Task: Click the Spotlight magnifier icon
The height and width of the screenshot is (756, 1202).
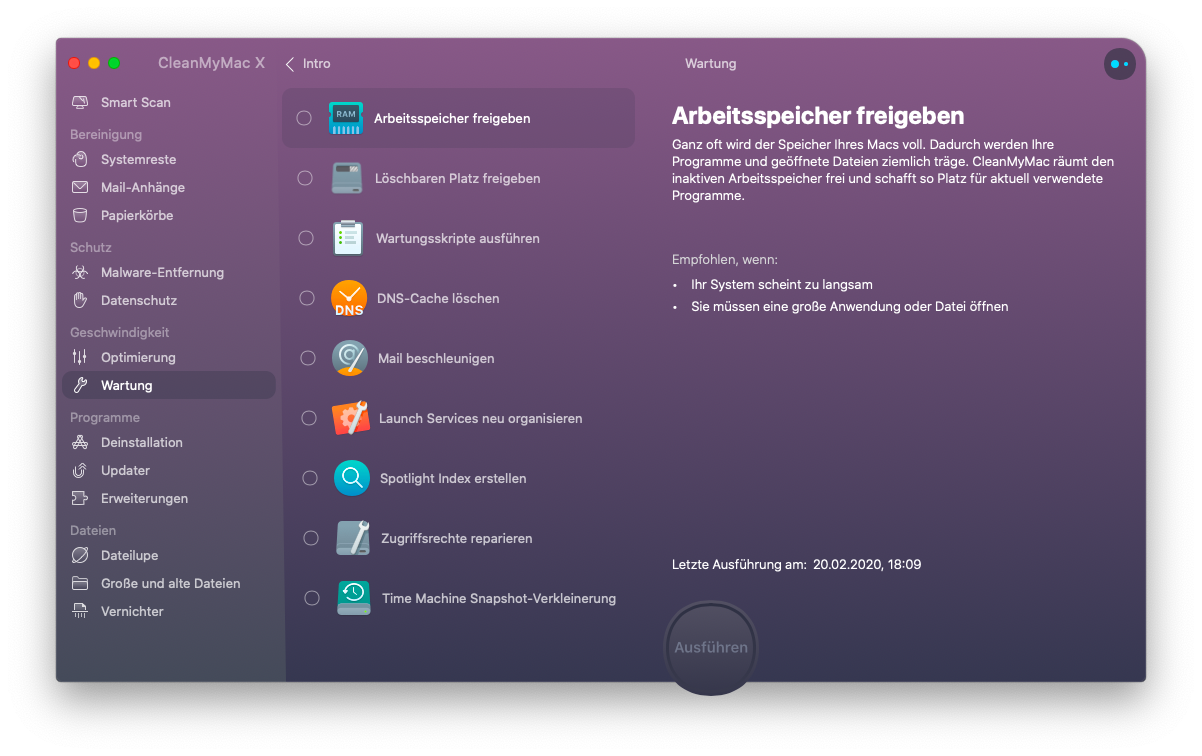Action: 352,478
